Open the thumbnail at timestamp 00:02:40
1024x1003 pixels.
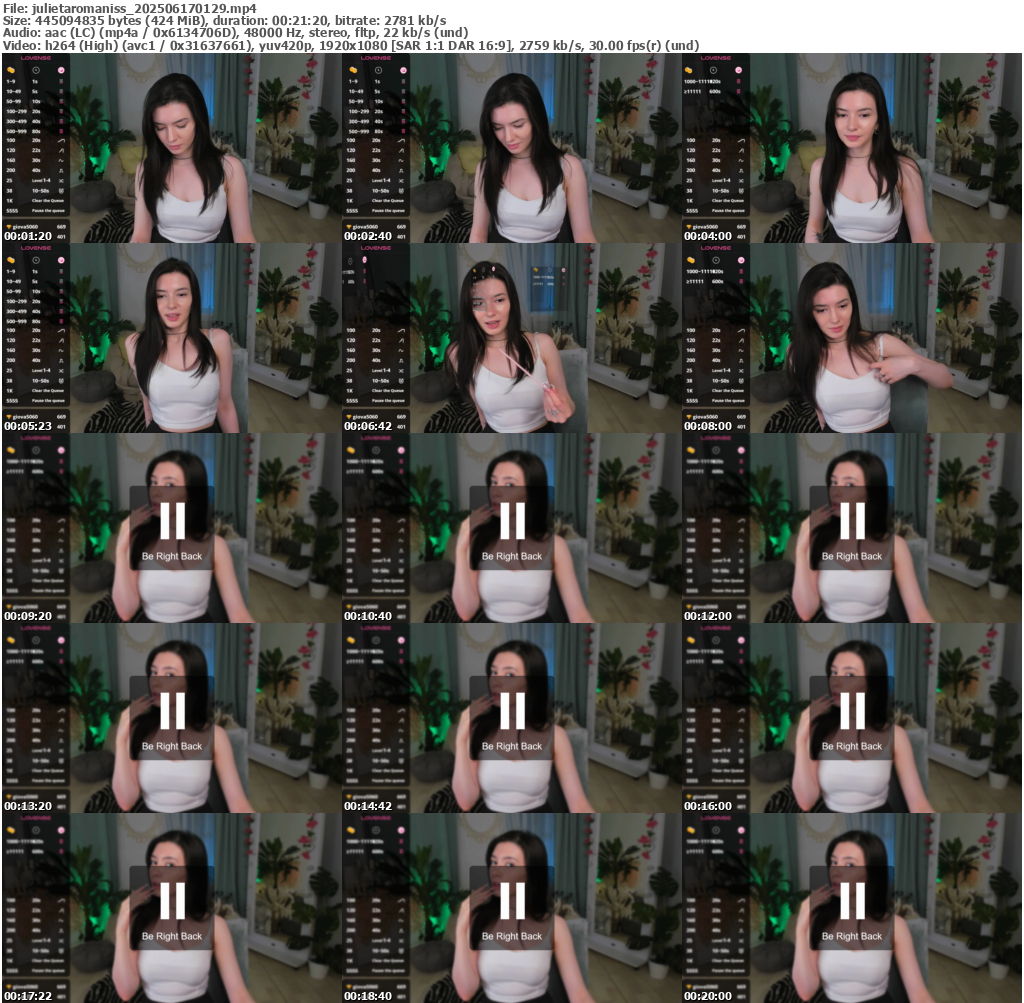[x=512, y=148]
